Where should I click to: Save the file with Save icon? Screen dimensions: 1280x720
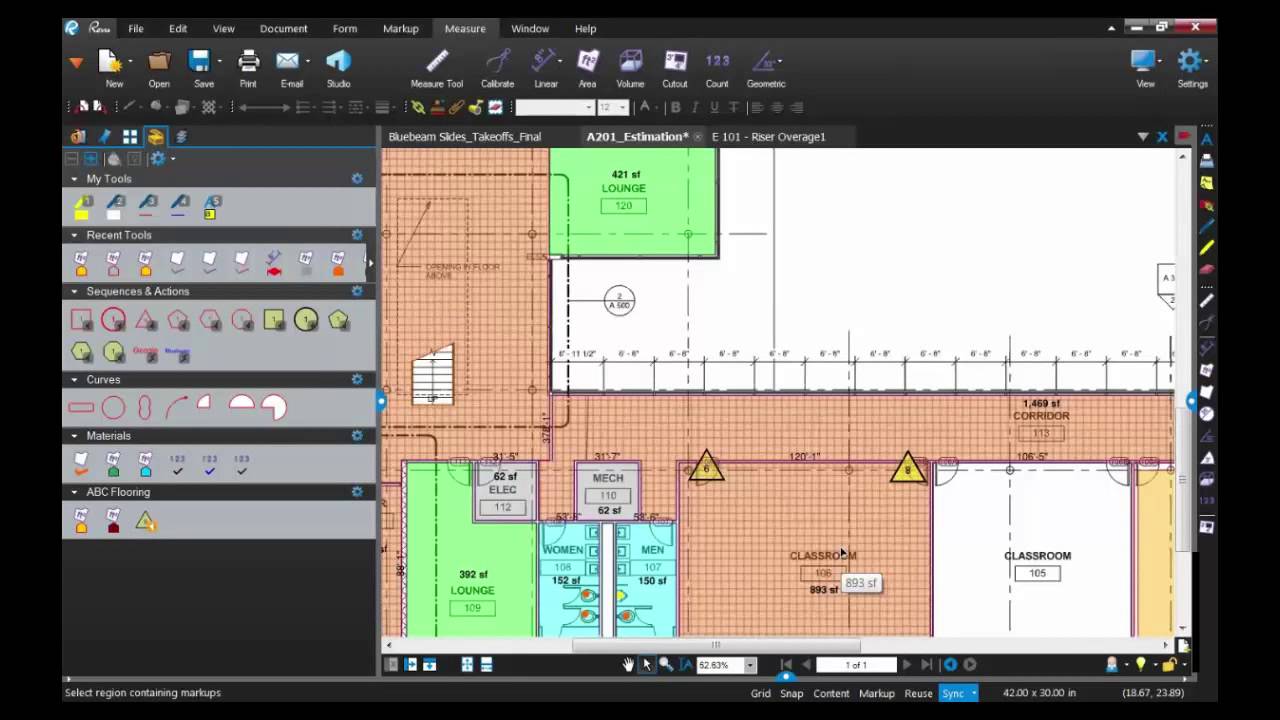200,61
